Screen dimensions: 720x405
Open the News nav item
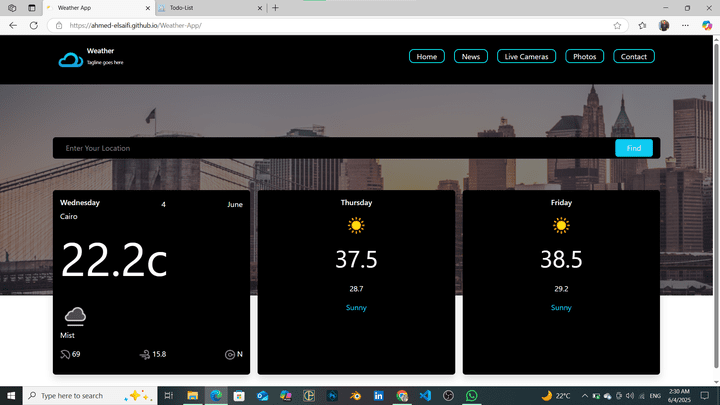471,56
